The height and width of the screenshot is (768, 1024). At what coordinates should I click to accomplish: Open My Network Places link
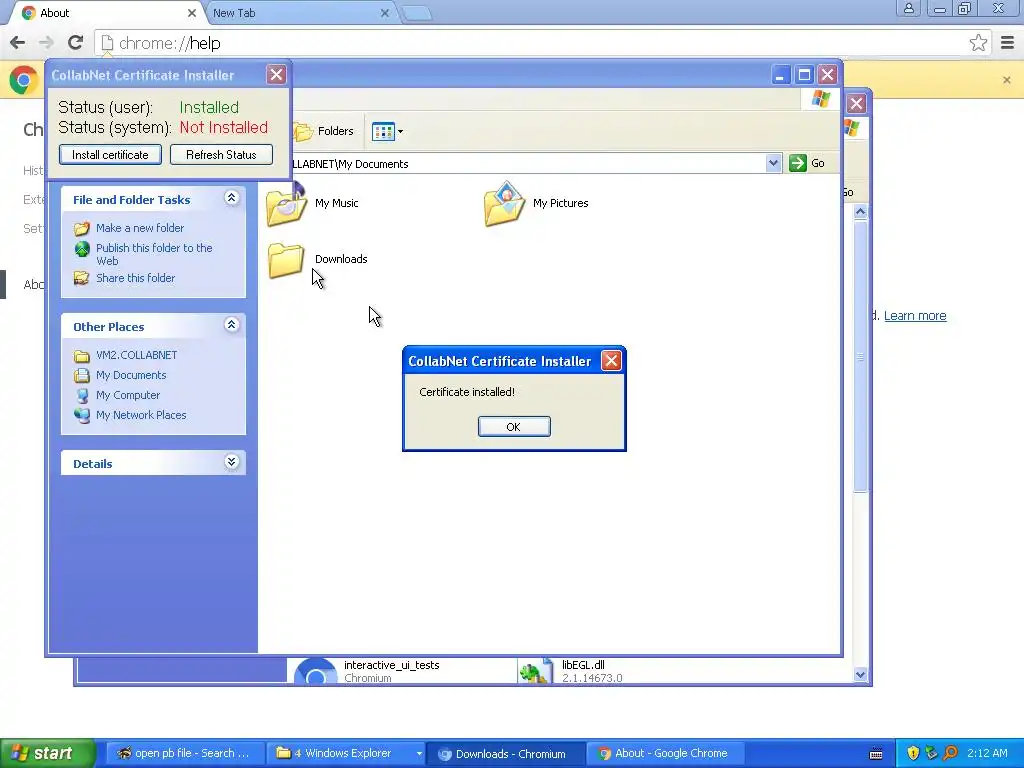tap(141, 415)
